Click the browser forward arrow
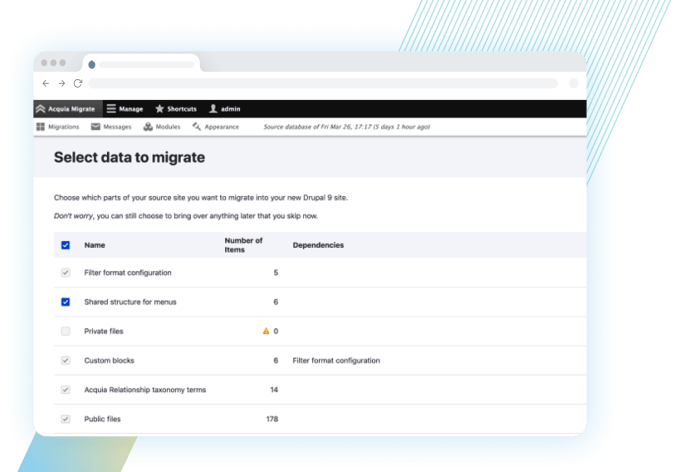678x472 pixels. 61,83
